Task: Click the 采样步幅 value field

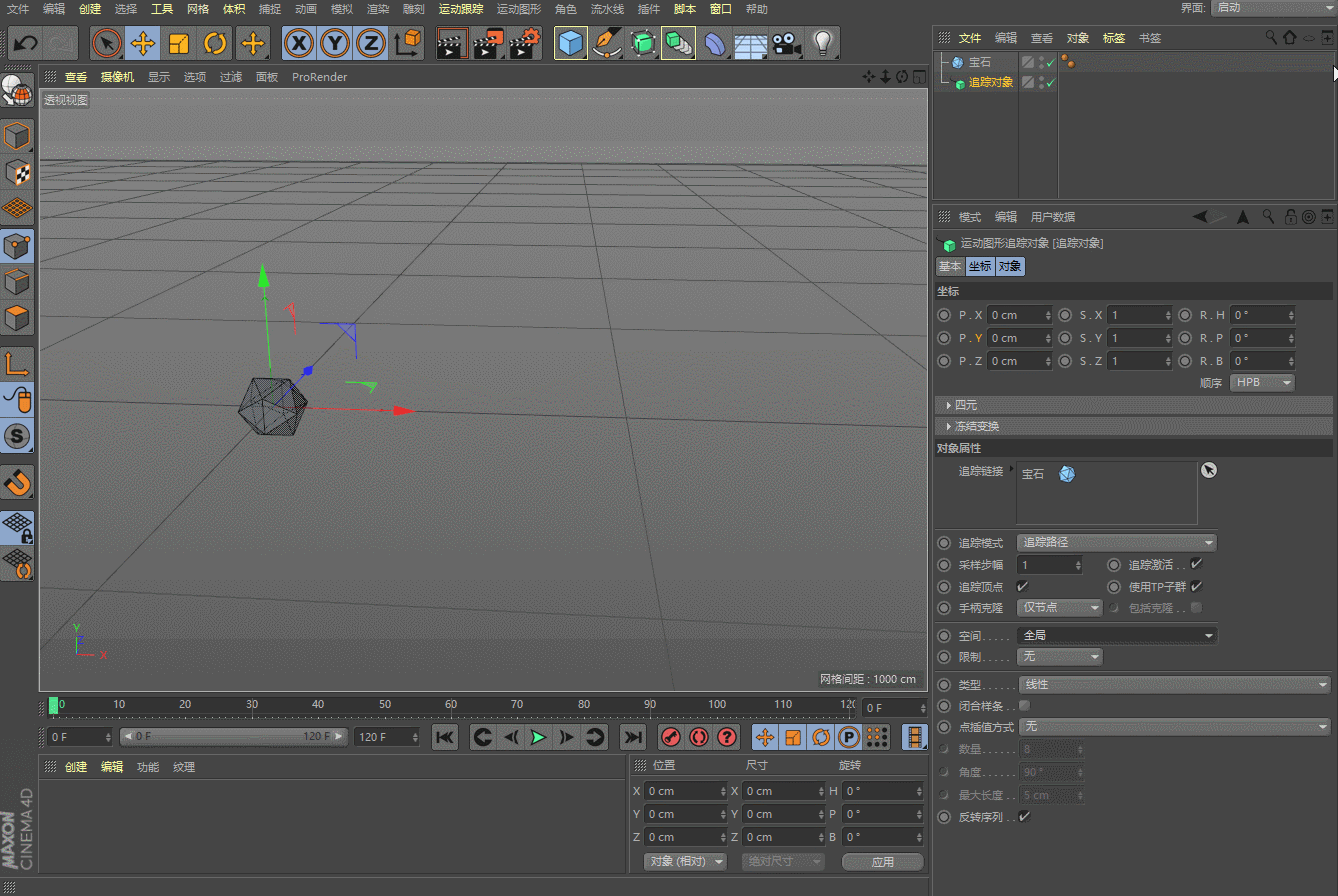Action: [1049, 565]
